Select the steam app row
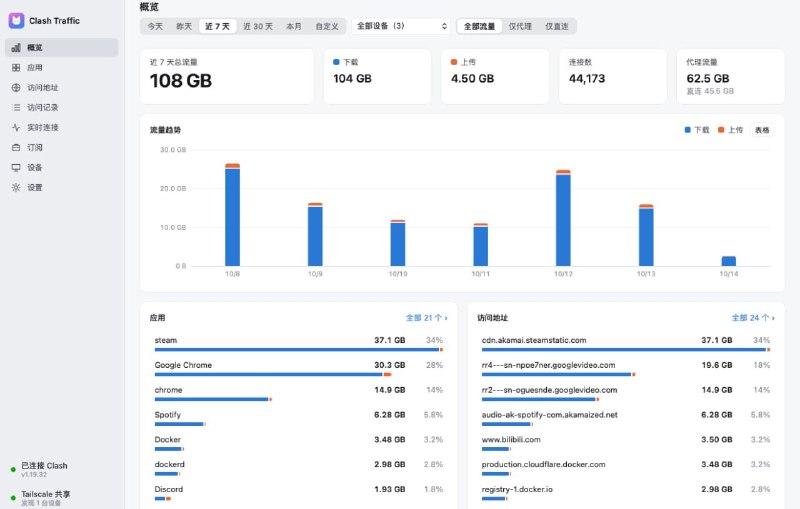 point(299,344)
